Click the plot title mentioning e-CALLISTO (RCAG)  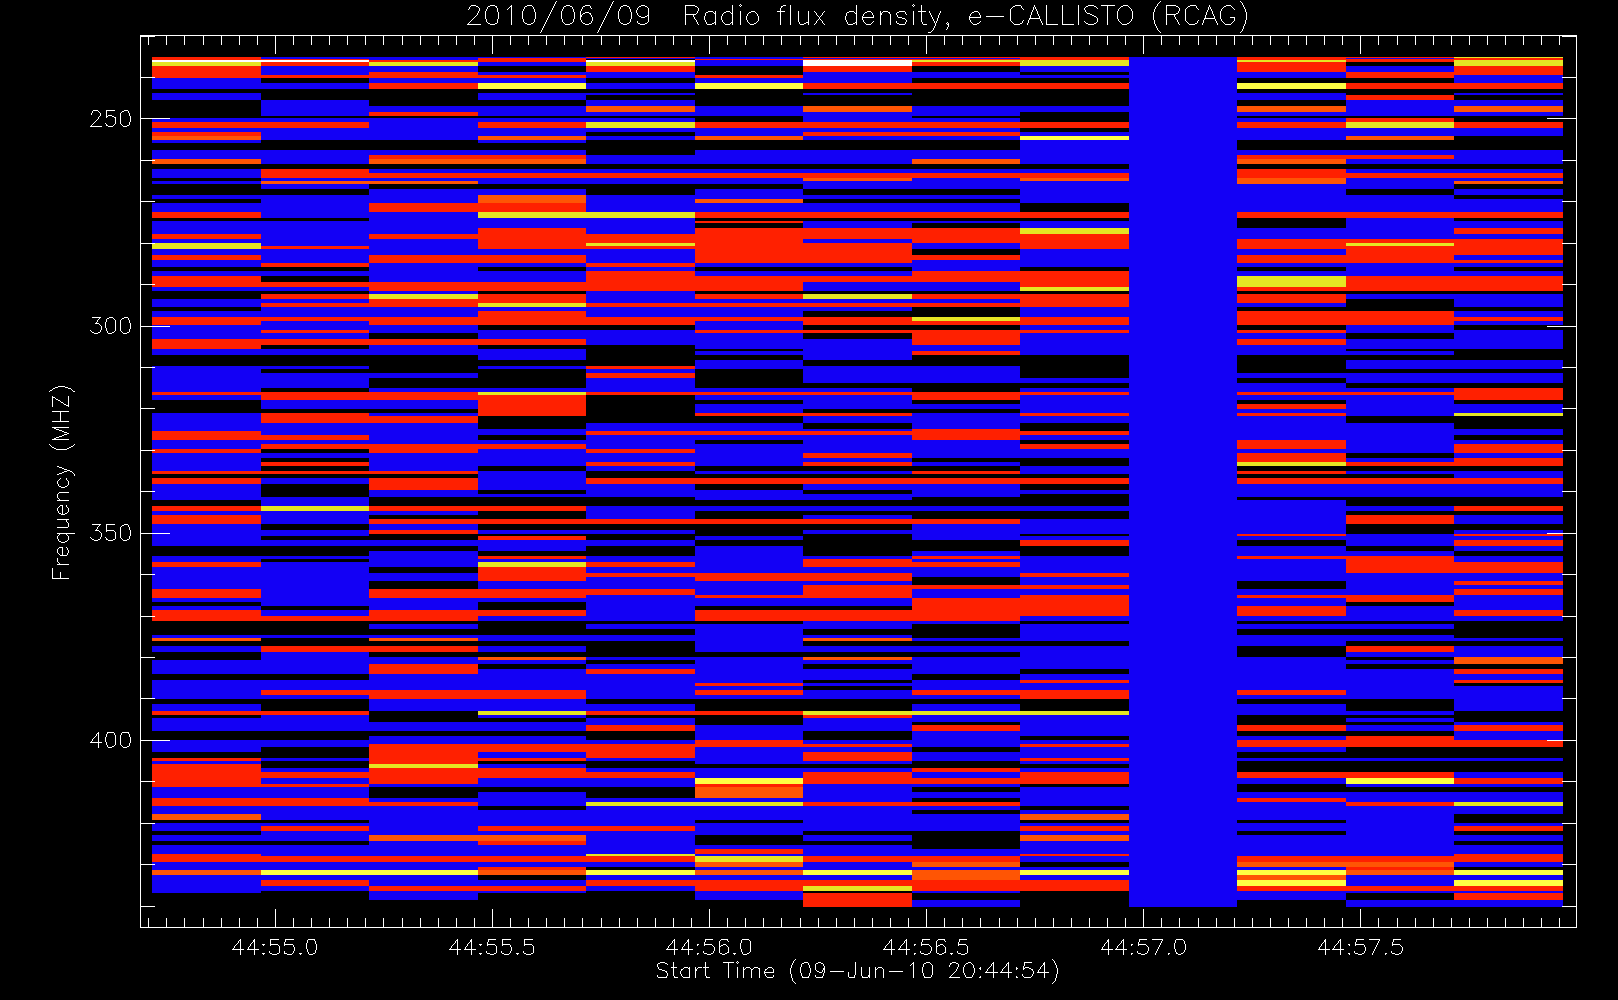pos(857,16)
